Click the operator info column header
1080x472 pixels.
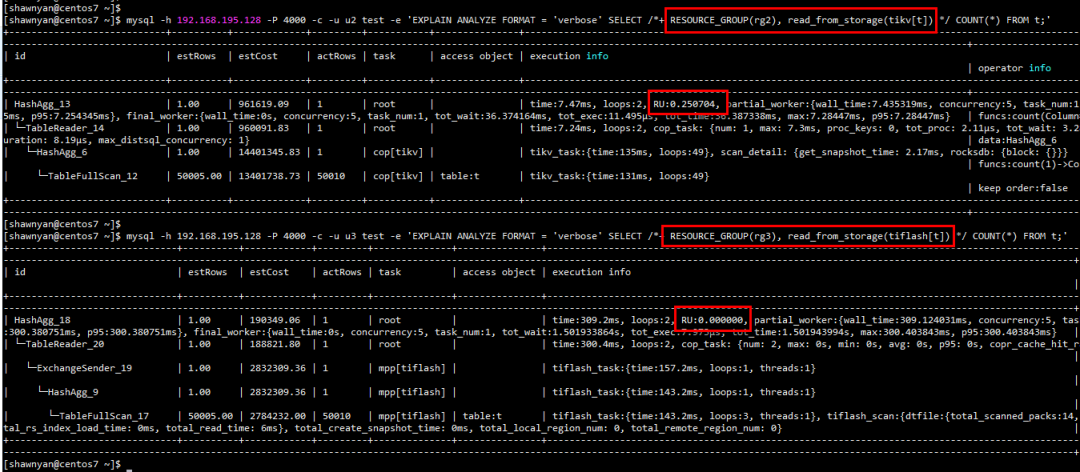(1014, 68)
